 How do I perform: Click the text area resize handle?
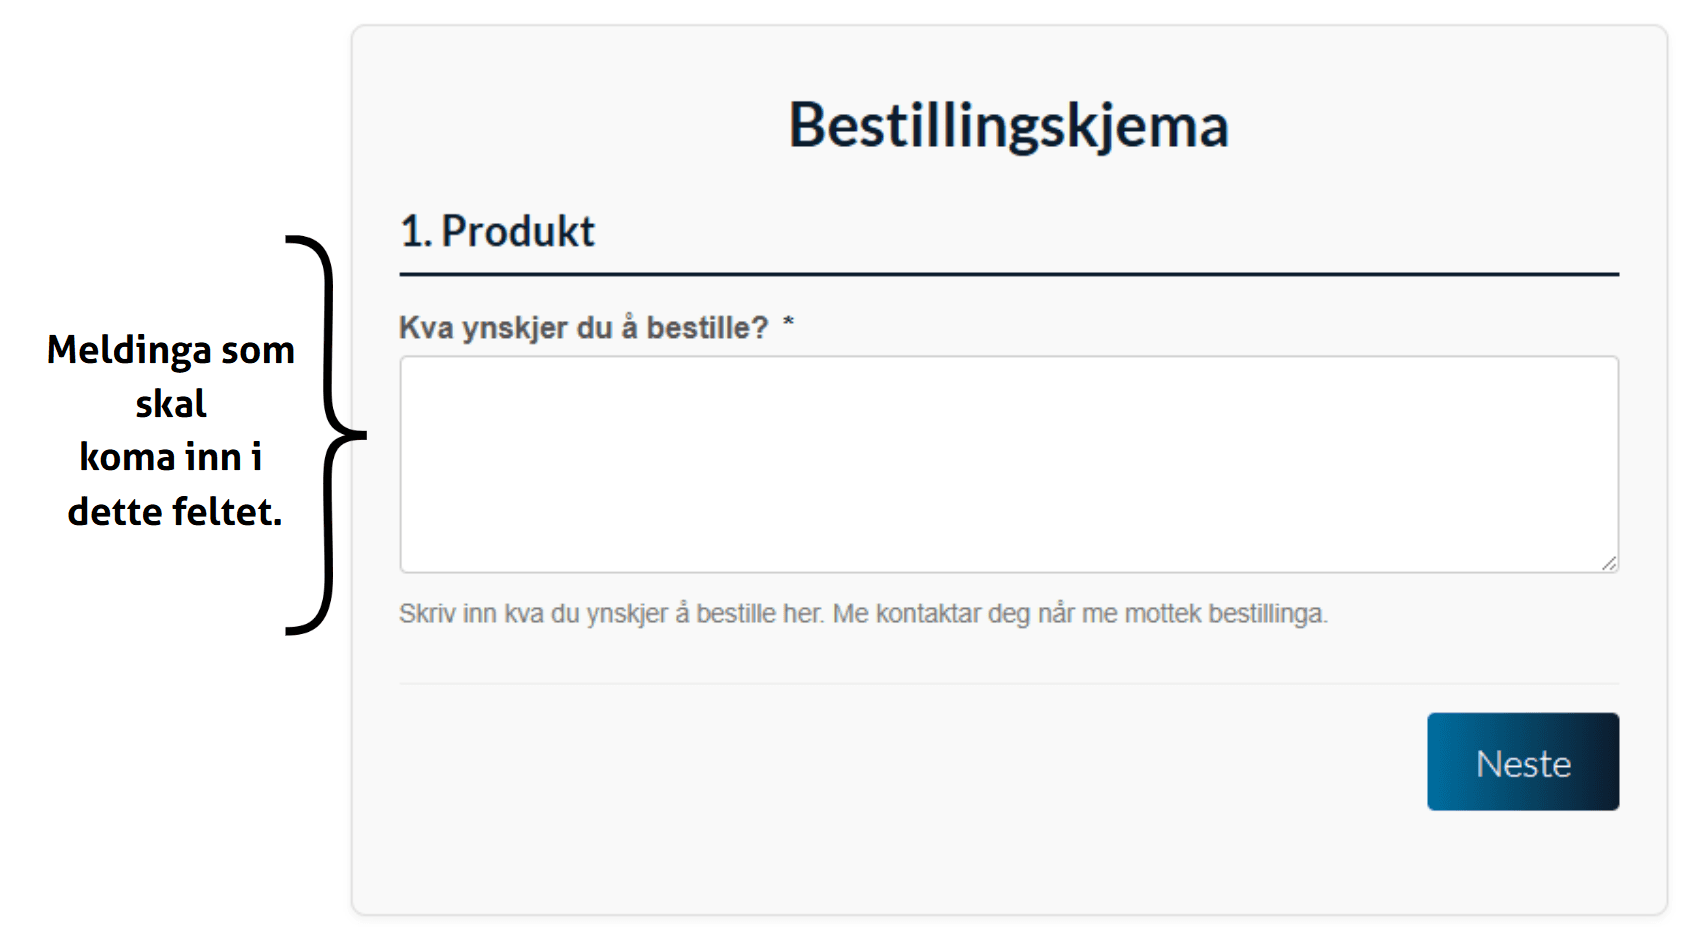click(x=1608, y=564)
